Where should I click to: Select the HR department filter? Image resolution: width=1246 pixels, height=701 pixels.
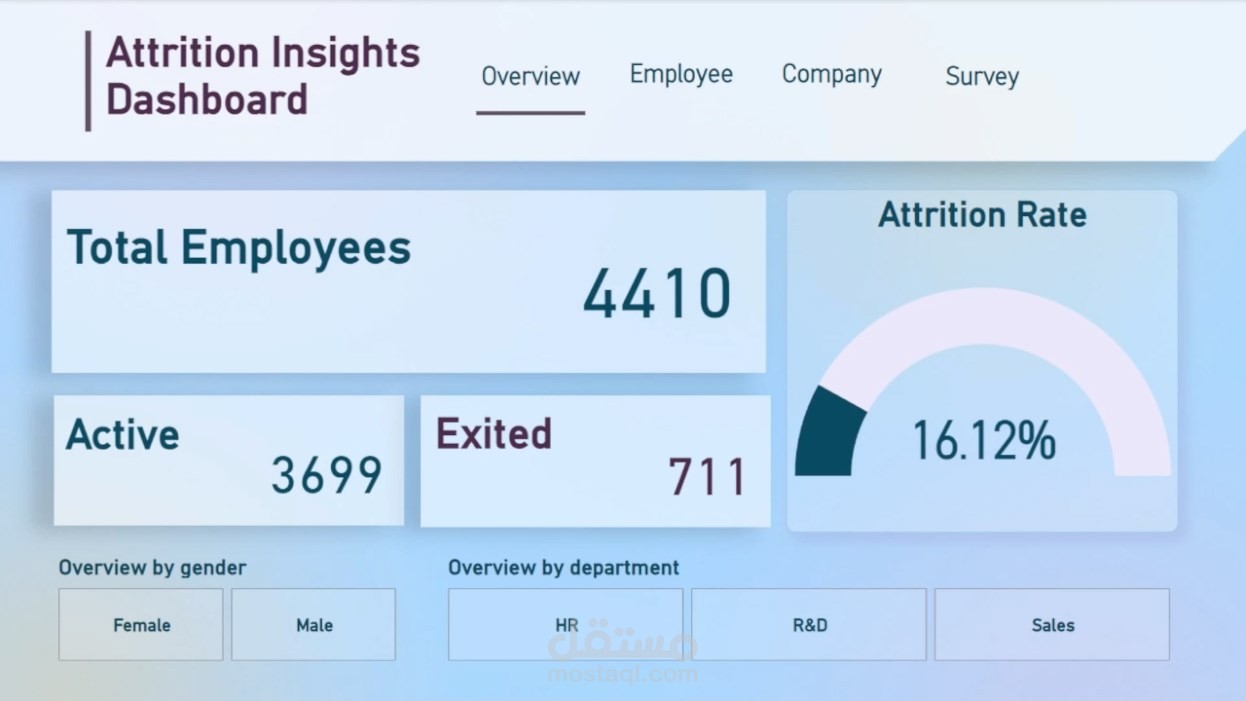click(564, 625)
